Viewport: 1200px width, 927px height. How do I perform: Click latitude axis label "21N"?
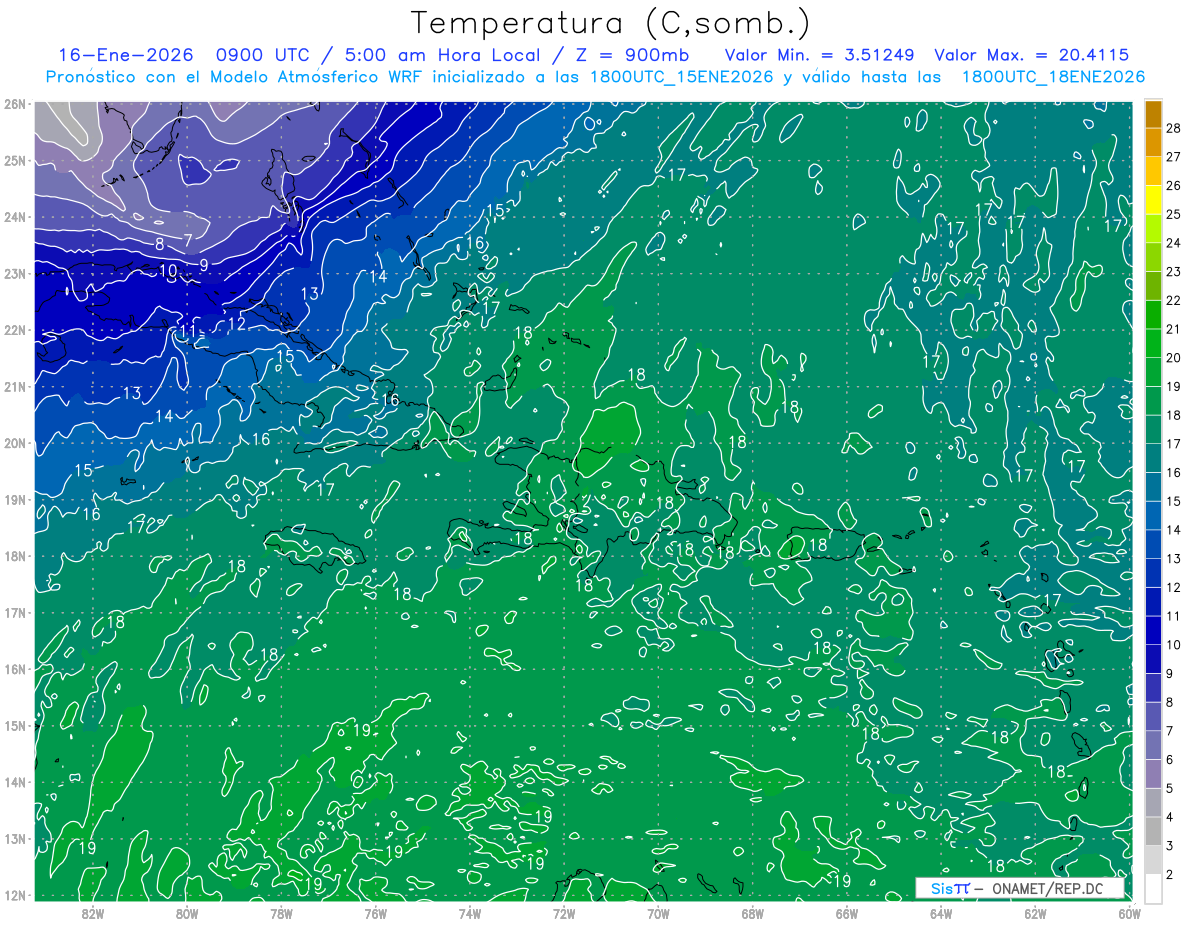tap(14, 386)
